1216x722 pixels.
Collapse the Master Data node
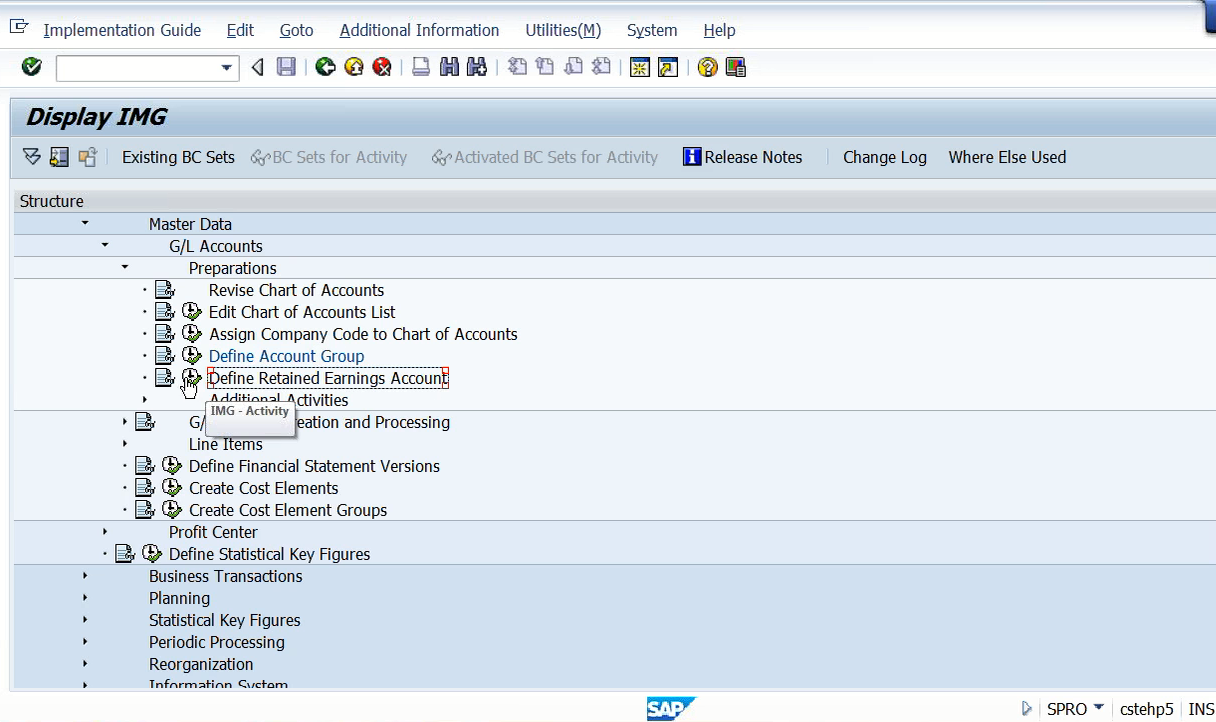pos(85,223)
